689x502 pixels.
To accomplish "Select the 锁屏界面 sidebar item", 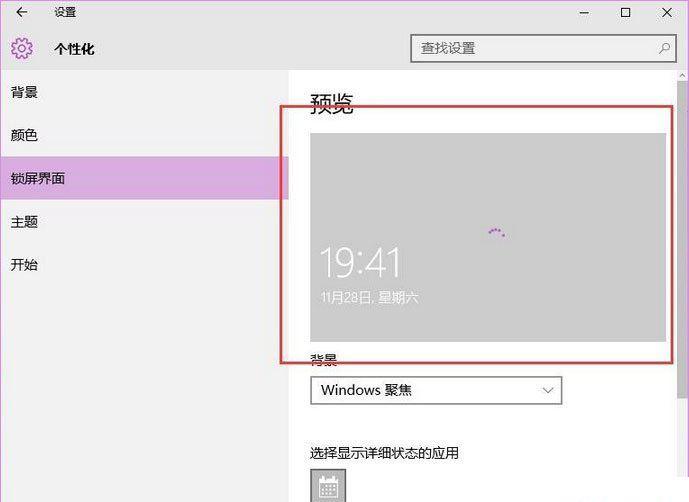I will tap(144, 178).
